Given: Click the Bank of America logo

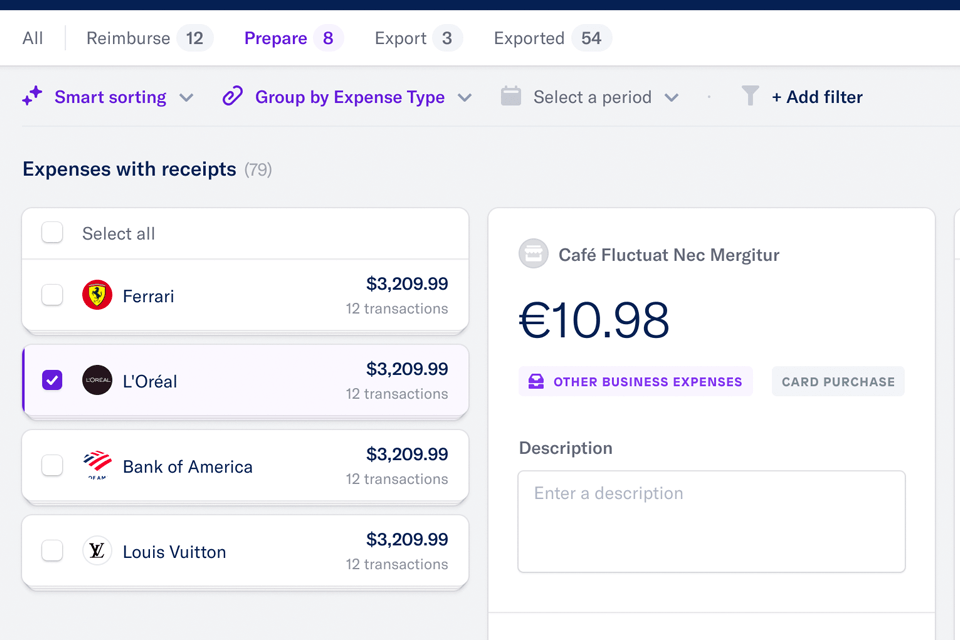Looking at the screenshot, I should [x=97, y=465].
